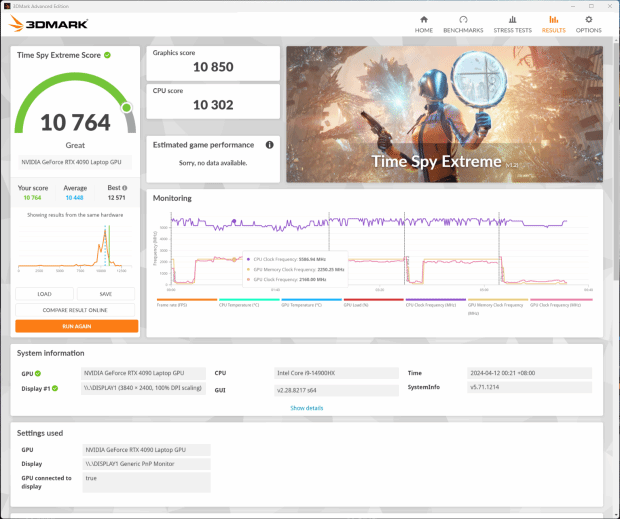Screen dimensions: 620x519
Task: Click the CPU score value 10 302
Action: [x=213, y=105]
